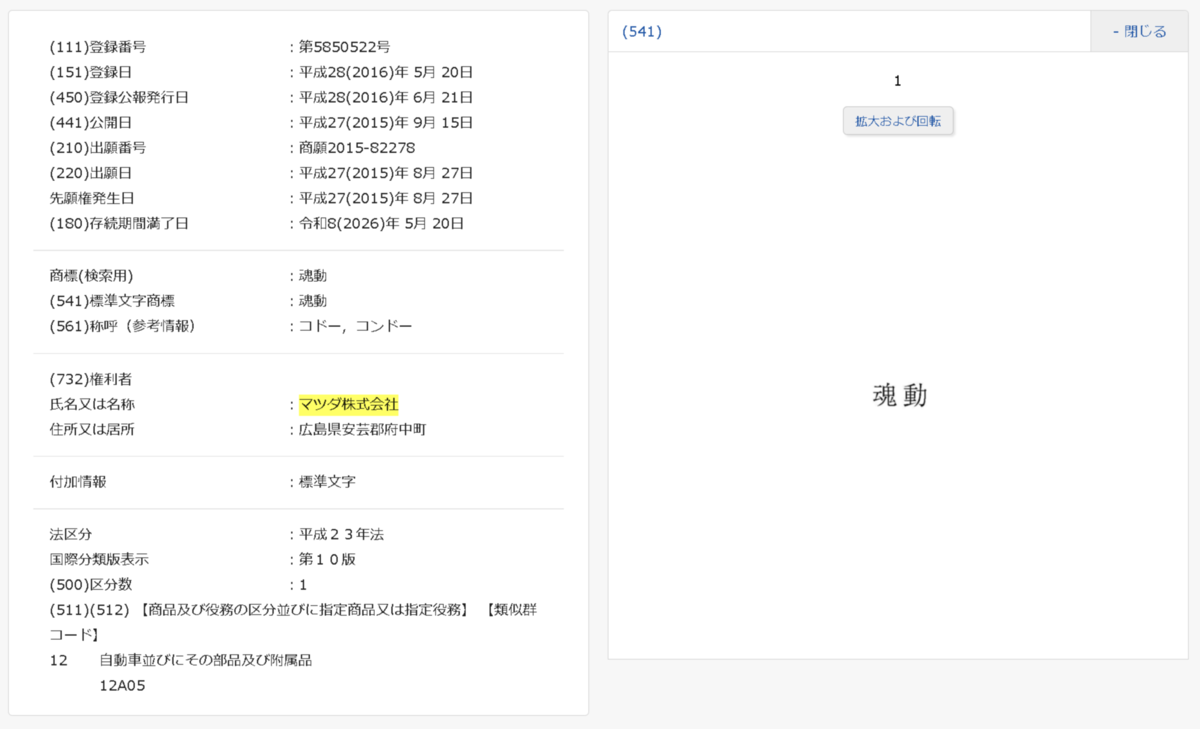This screenshot has width=1200, height=729.
Task: Click the 拡大および回転 button
Action: [x=897, y=120]
